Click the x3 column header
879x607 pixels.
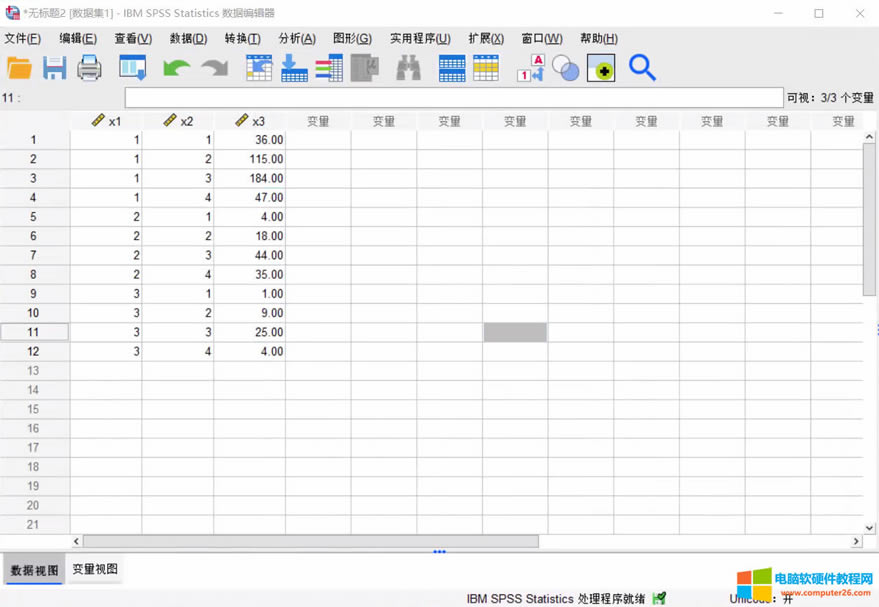(x=250, y=121)
